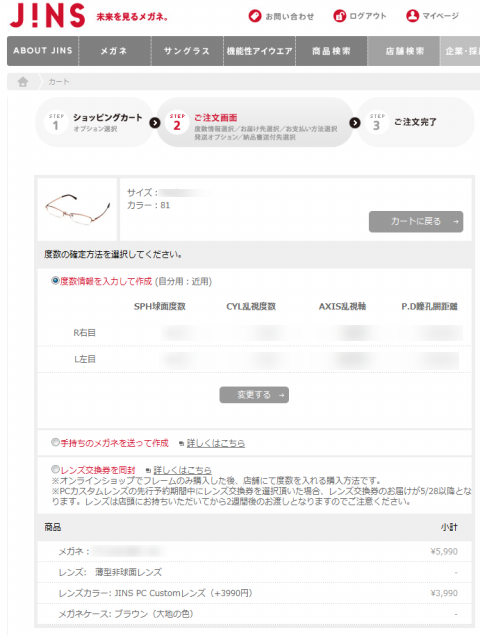This screenshot has height=635, width=480.
Task: Go to 商品検索 in navigation
Action: pos(331,51)
